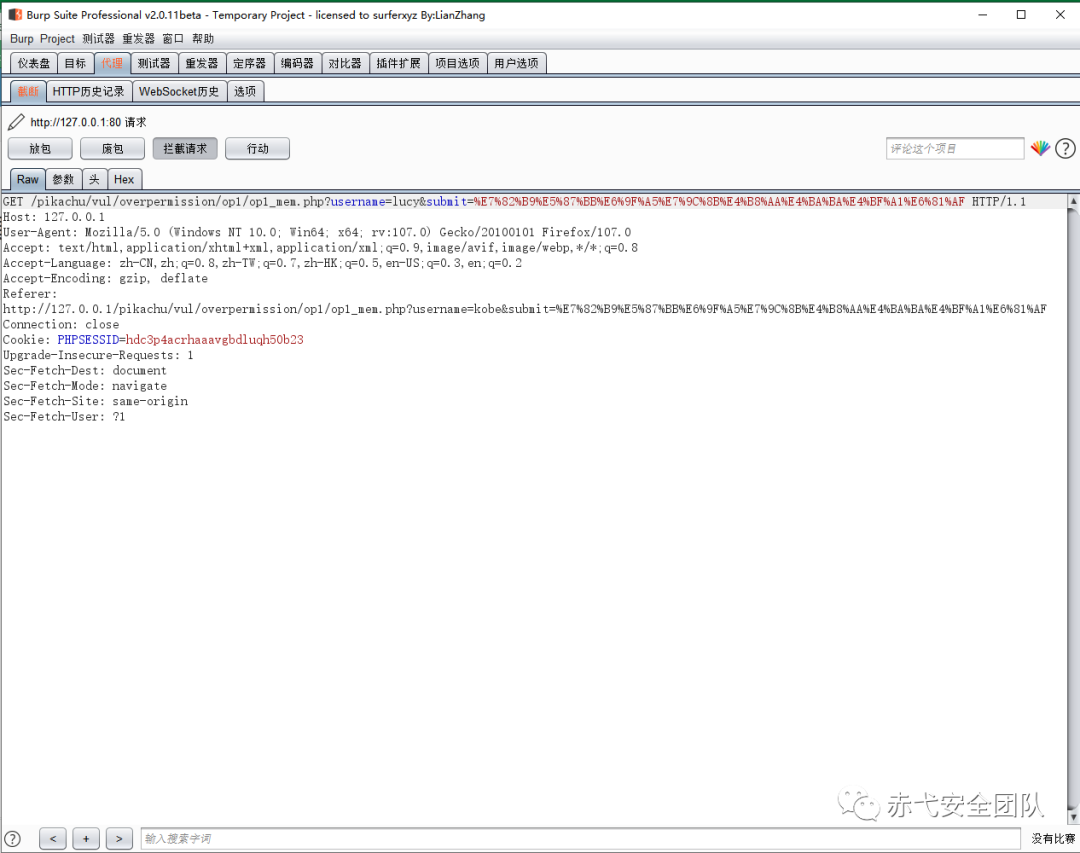Go to next search match with > button
The image size is (1080, 853).
point(119,839)
